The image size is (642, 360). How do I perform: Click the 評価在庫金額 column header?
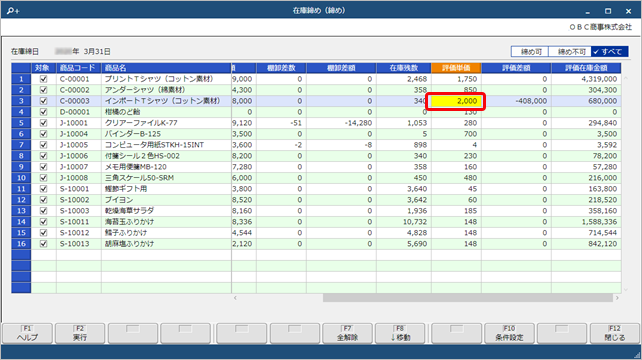[586, 68]
